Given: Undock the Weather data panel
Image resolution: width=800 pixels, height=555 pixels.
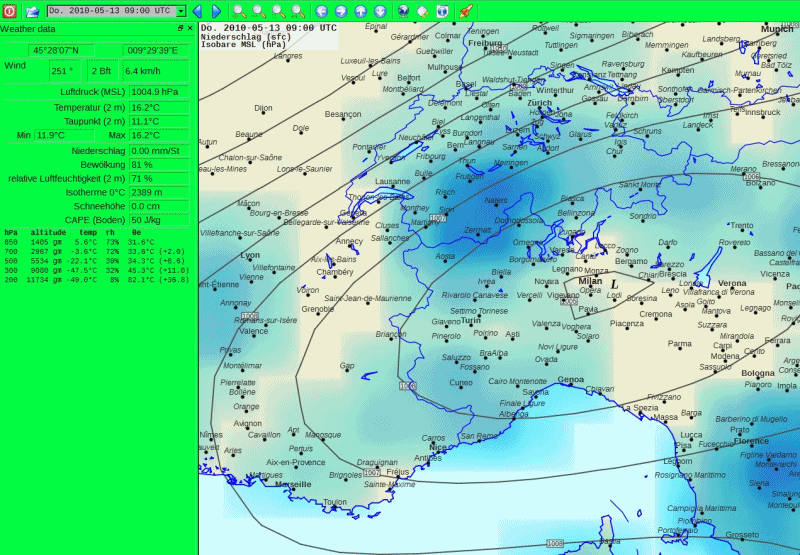Looking at the screenshot, I should (x=181, y=29).
